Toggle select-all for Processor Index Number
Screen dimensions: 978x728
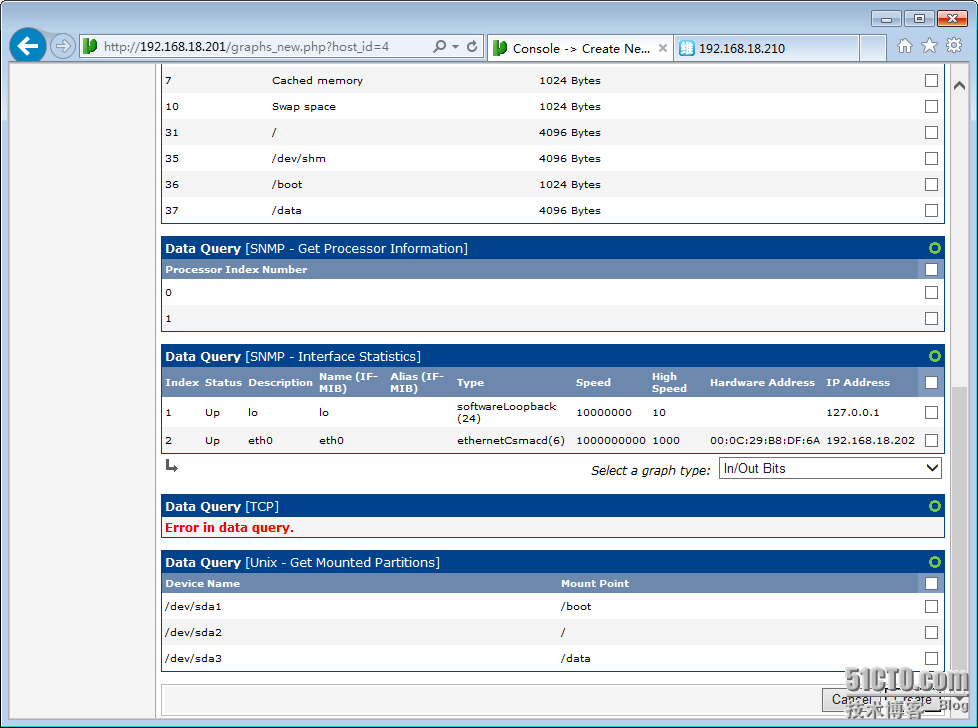click(931, 269)
